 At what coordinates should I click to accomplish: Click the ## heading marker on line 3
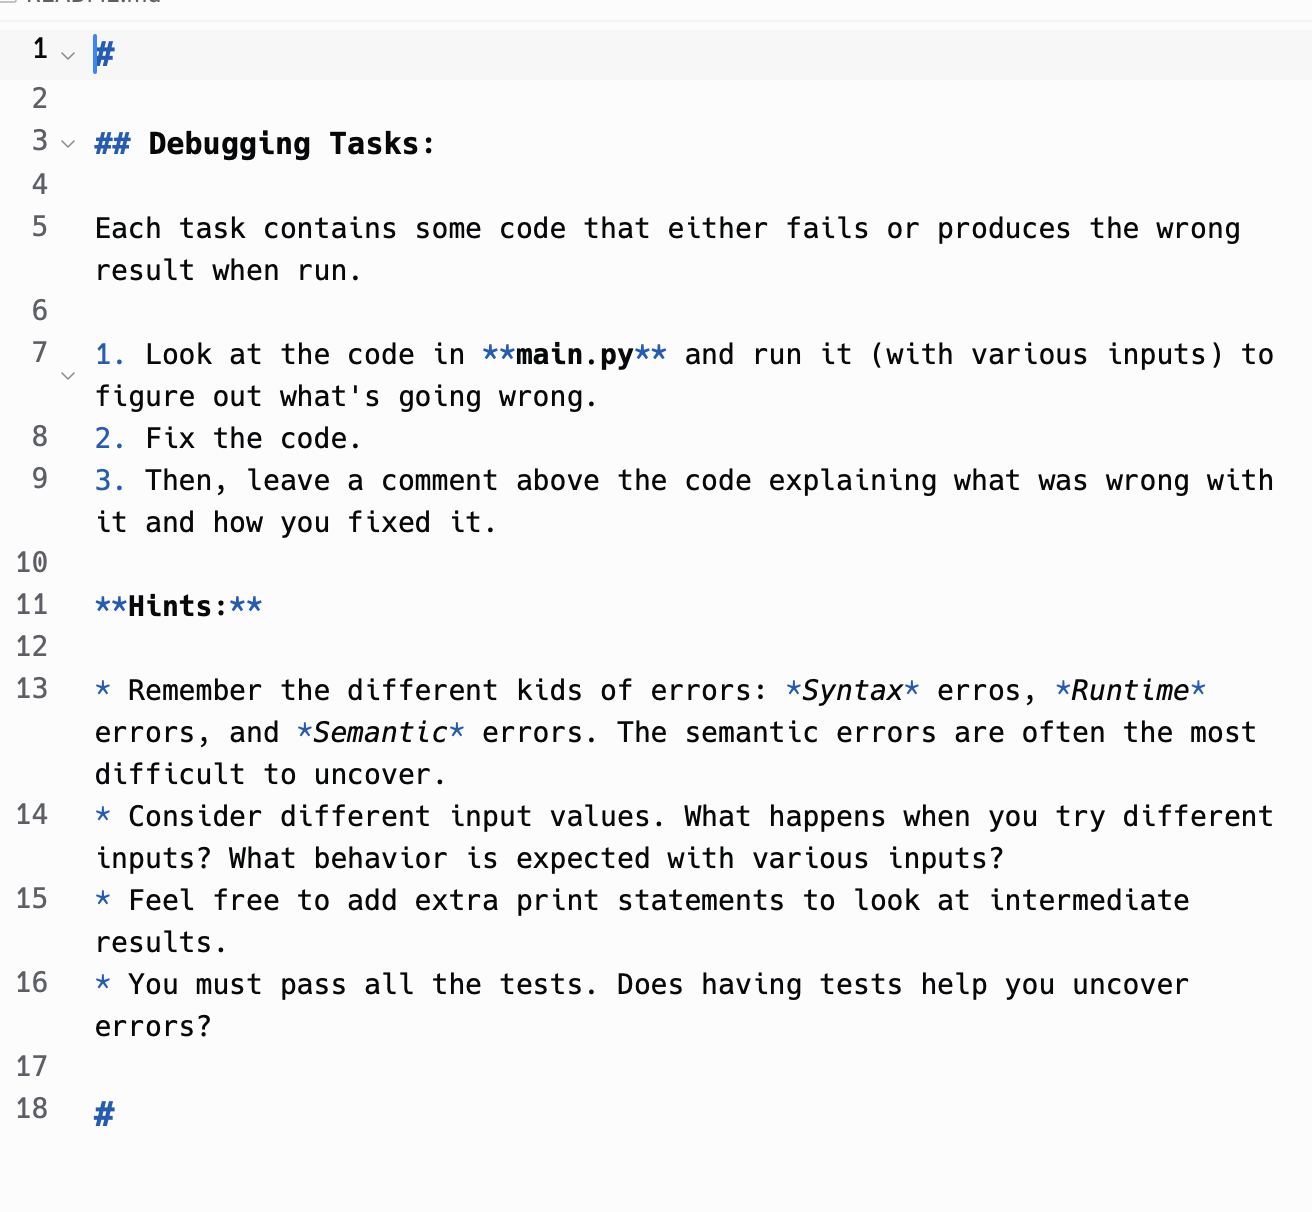112,144
